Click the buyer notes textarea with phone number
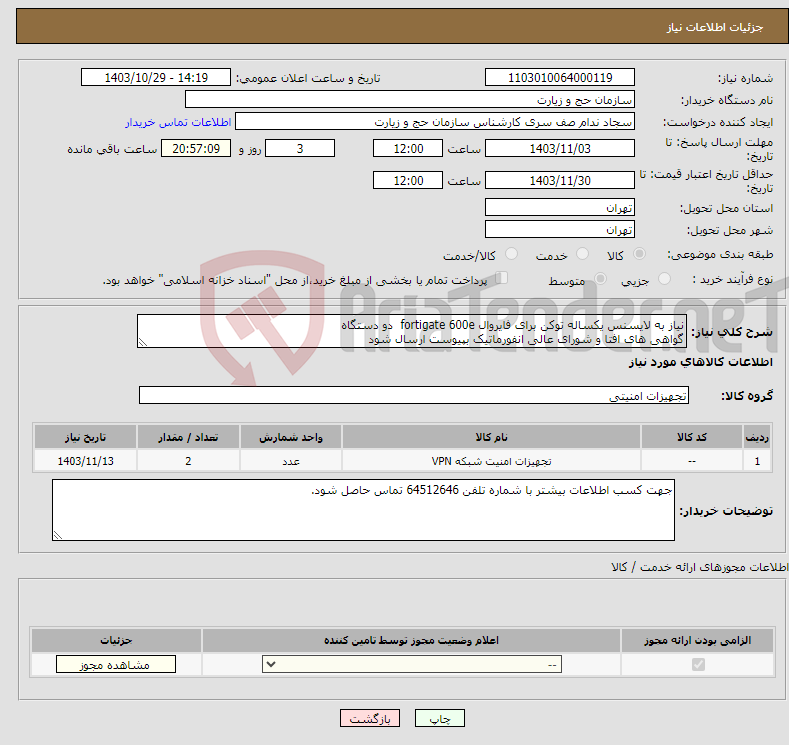This screenshot has width=789, height=745. (x=363, y=510)
